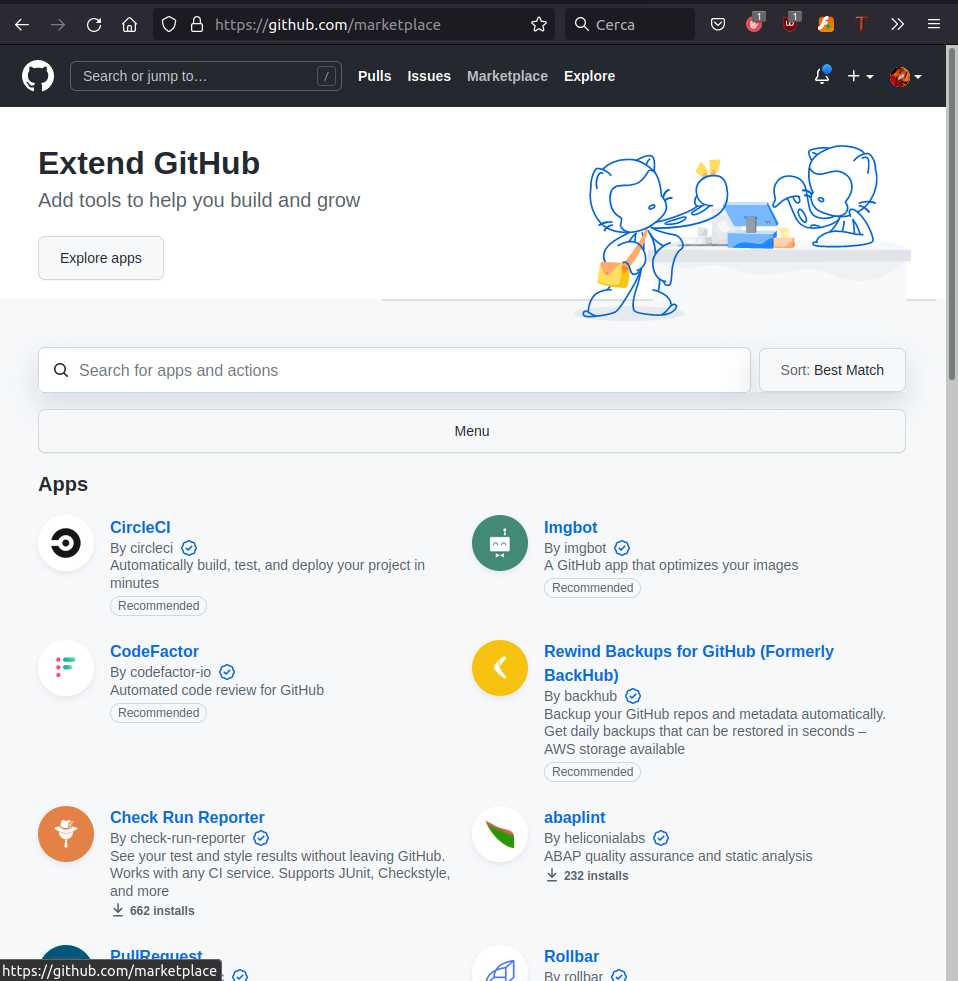Open the CodeFactor app logo
This screenshot has width=958, height=981.
[66, 668]
